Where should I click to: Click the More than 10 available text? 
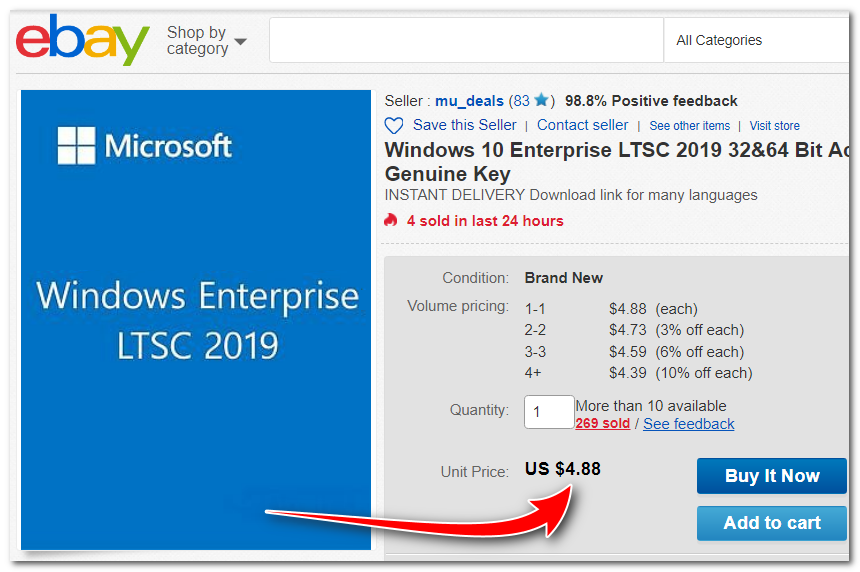[651, 406]
